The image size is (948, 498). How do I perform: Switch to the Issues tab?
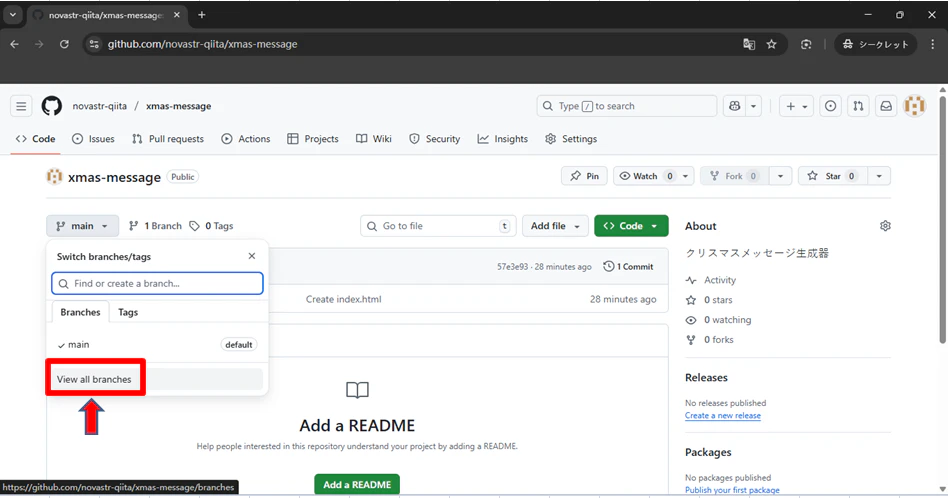pyautogui.click(x=93, y=139)
